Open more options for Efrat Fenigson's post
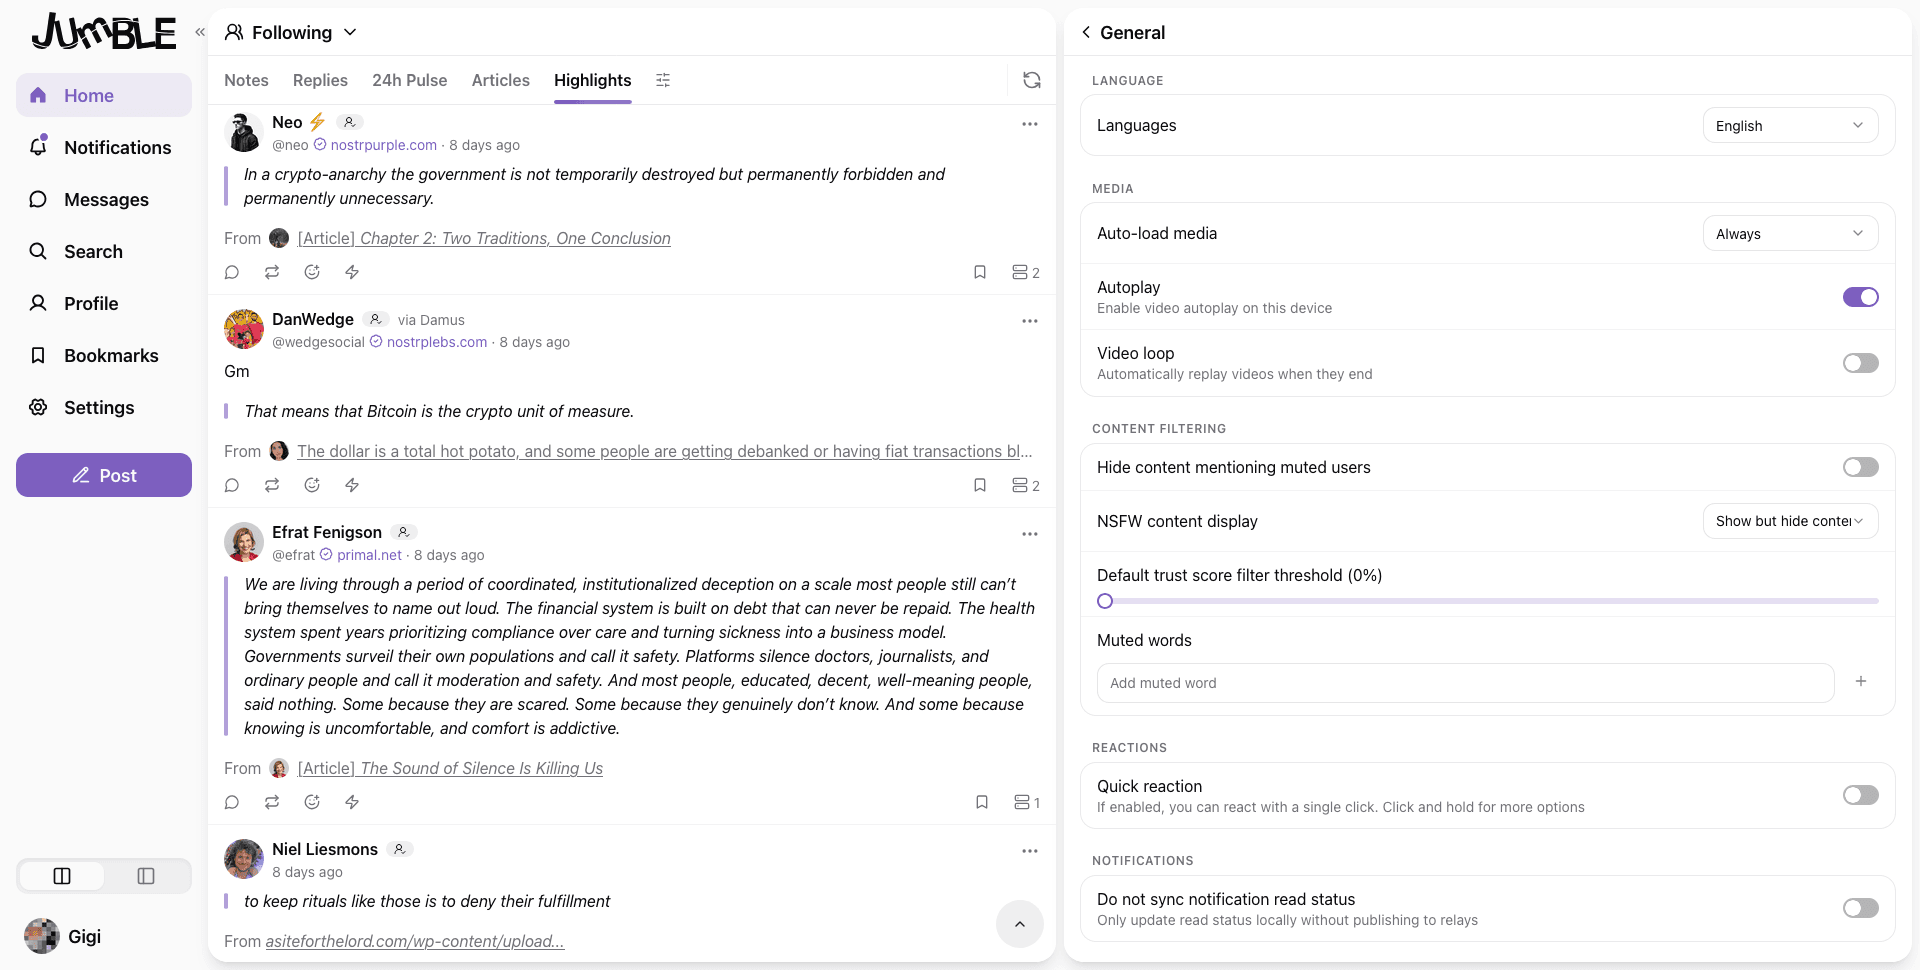 [1030, 534]
